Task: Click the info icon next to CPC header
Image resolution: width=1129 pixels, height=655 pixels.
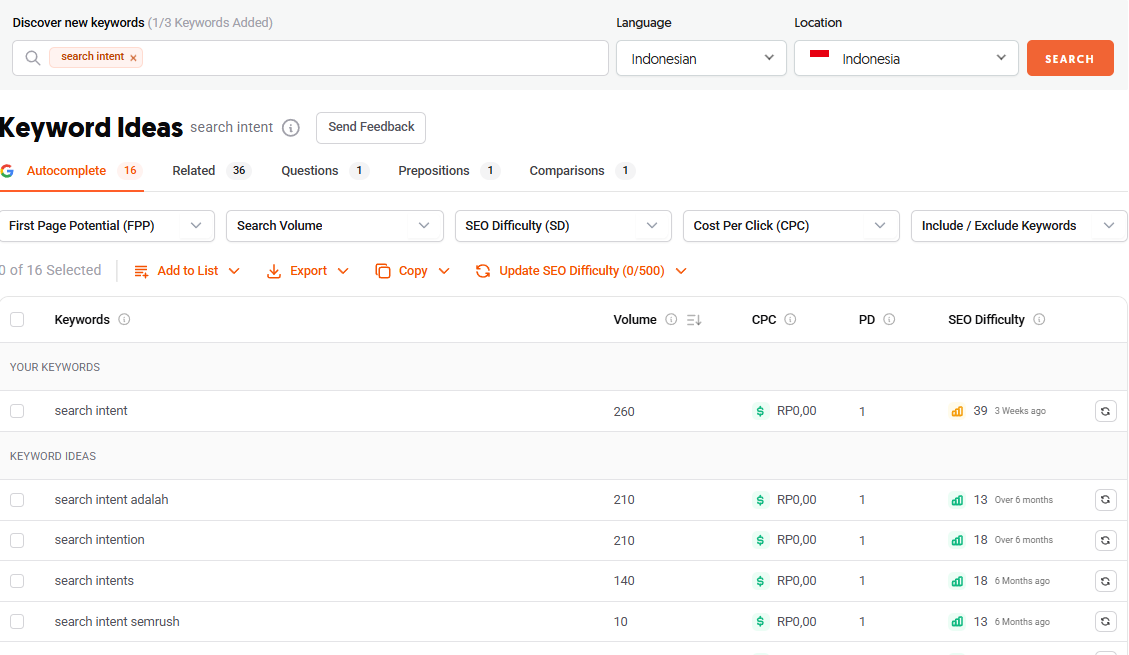Action: 790,320
